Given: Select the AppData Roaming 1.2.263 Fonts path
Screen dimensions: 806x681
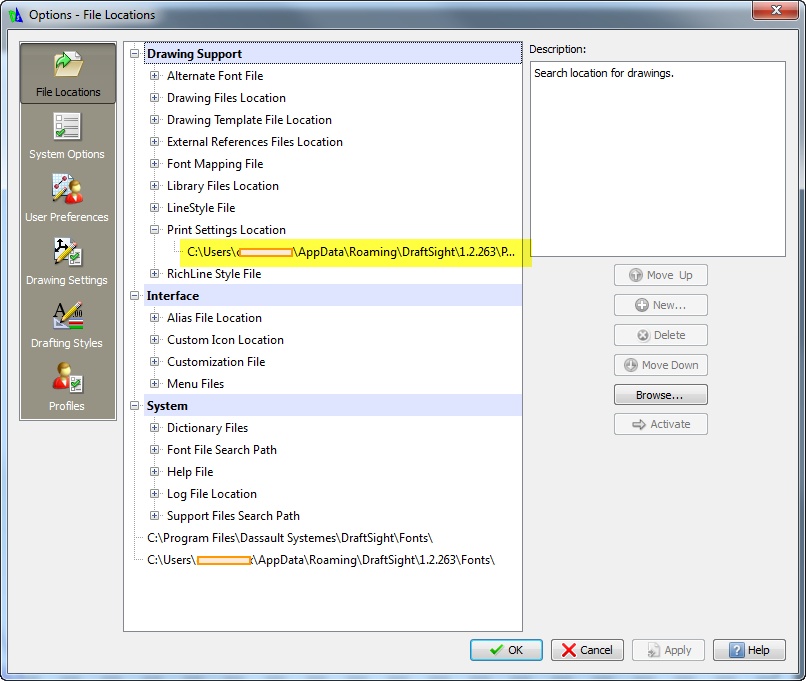Looking at the screenshot, I should [321, 560].
